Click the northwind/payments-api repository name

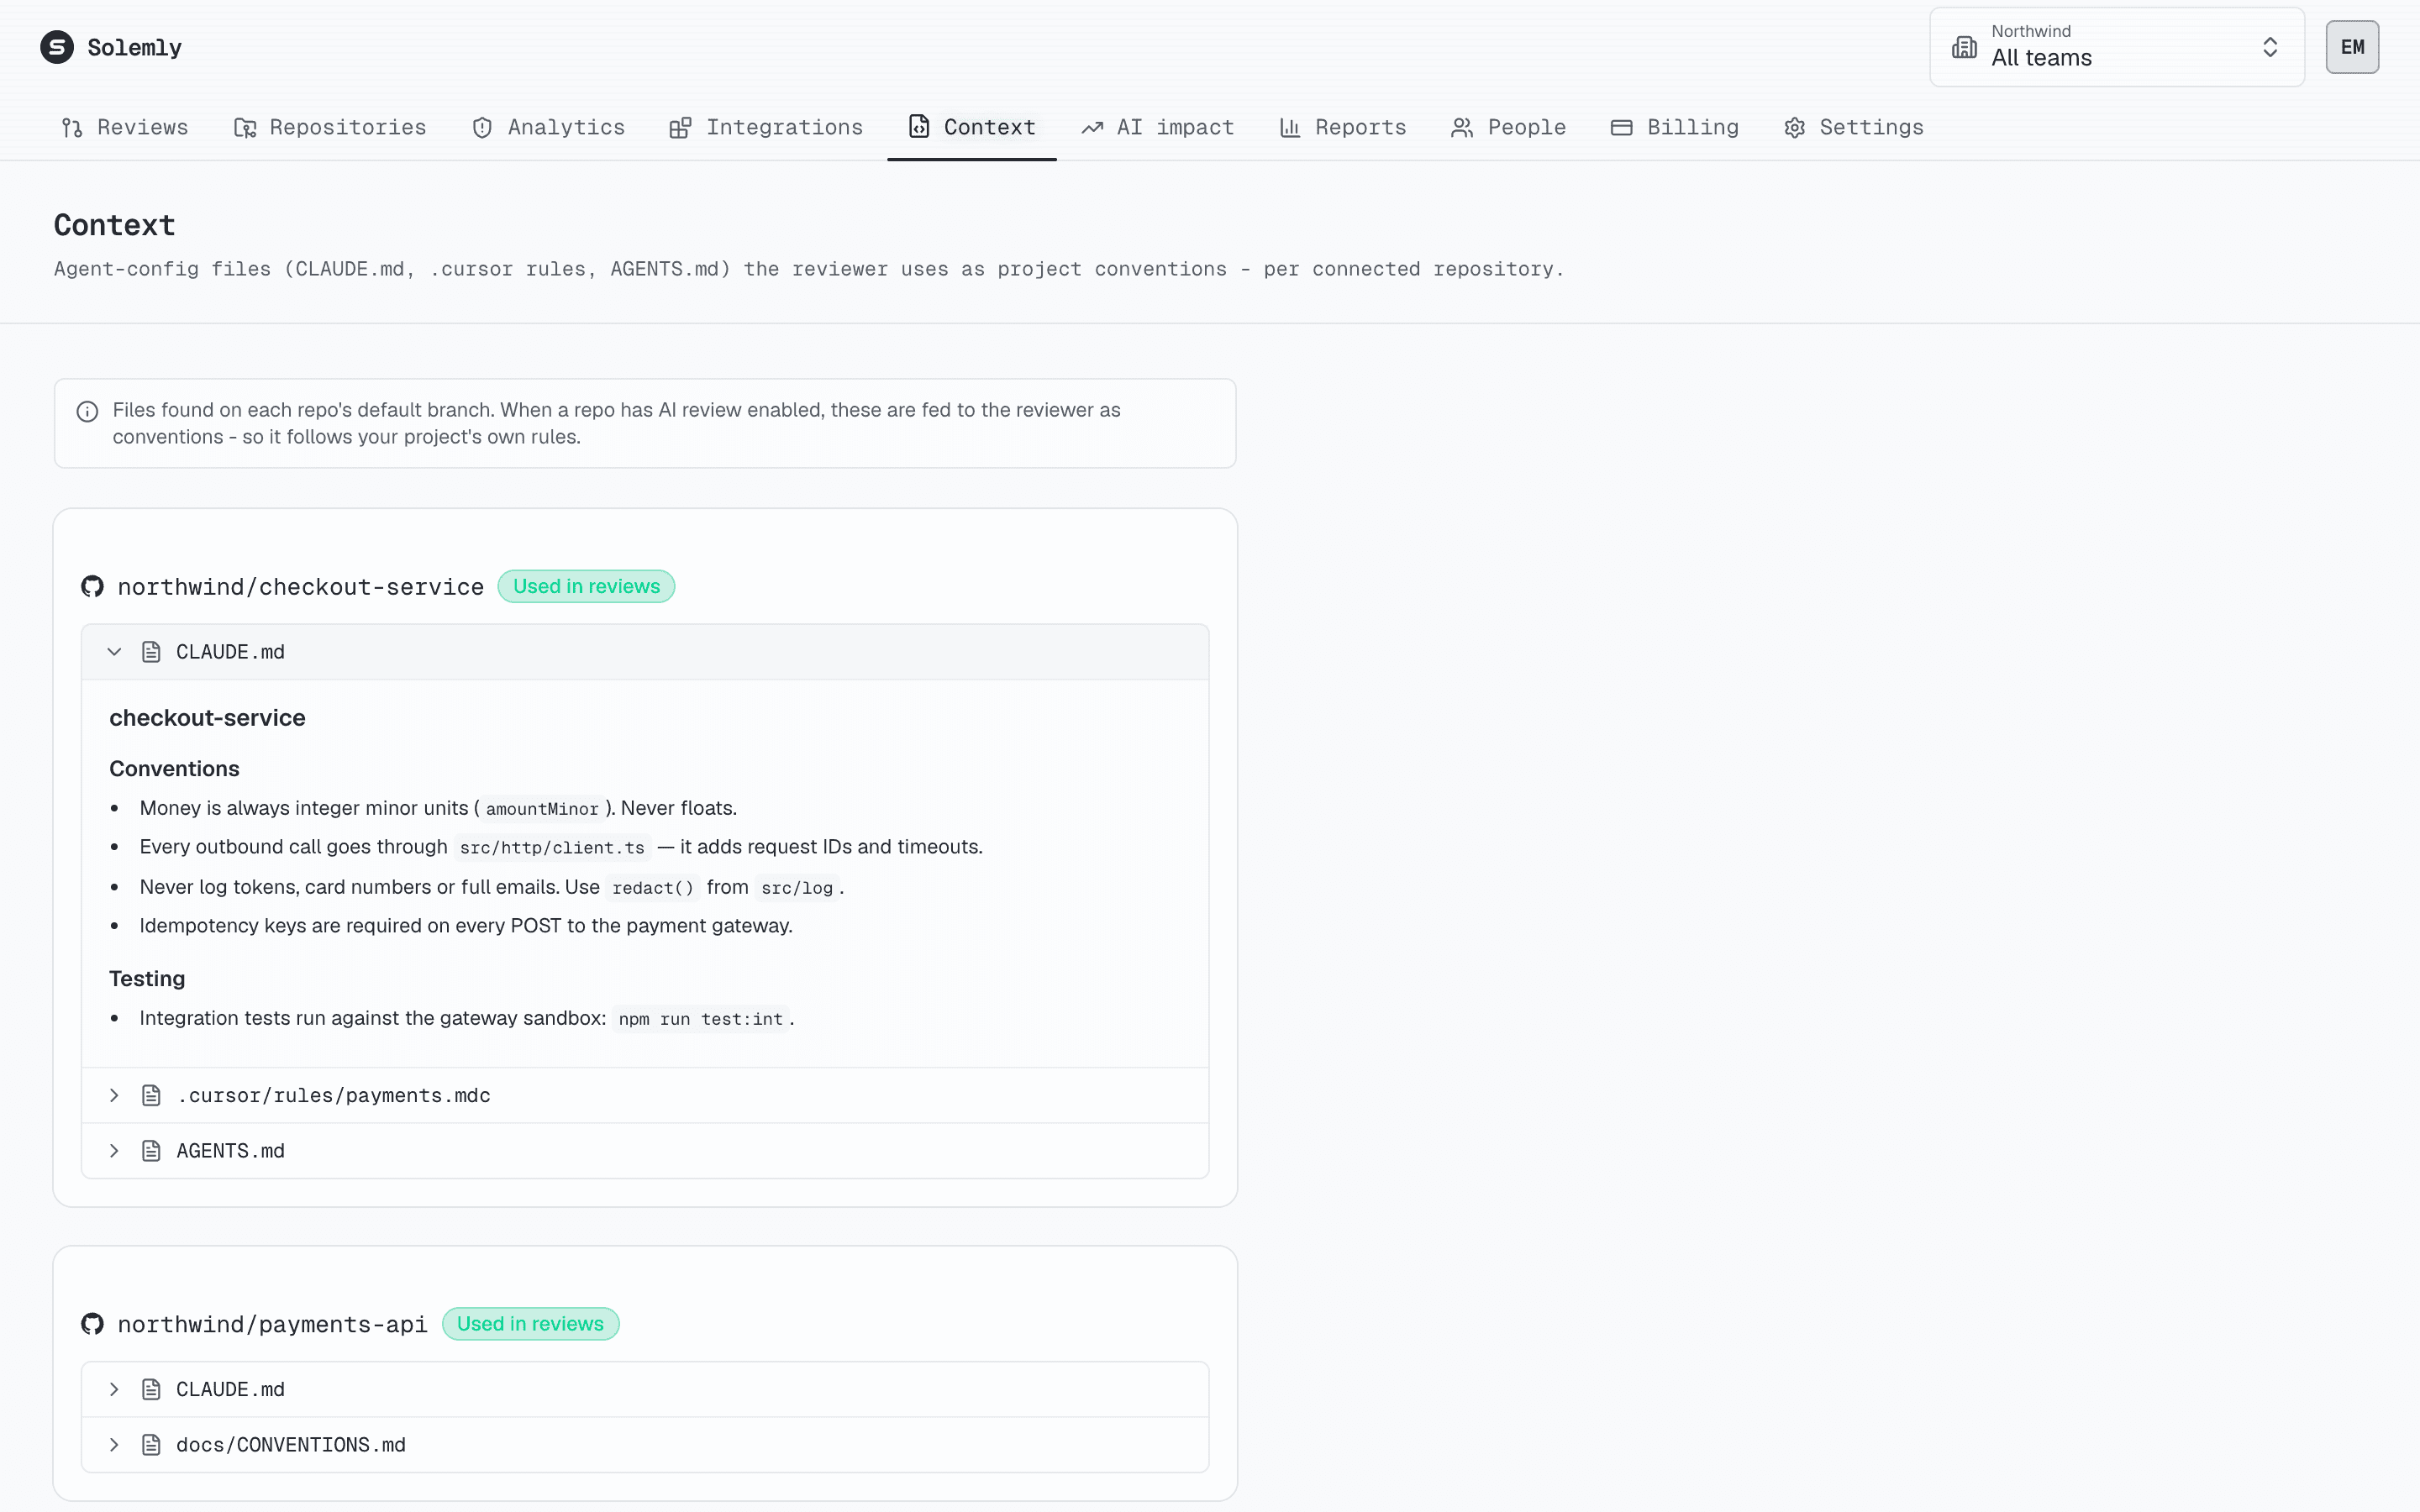click(272, 1324)
